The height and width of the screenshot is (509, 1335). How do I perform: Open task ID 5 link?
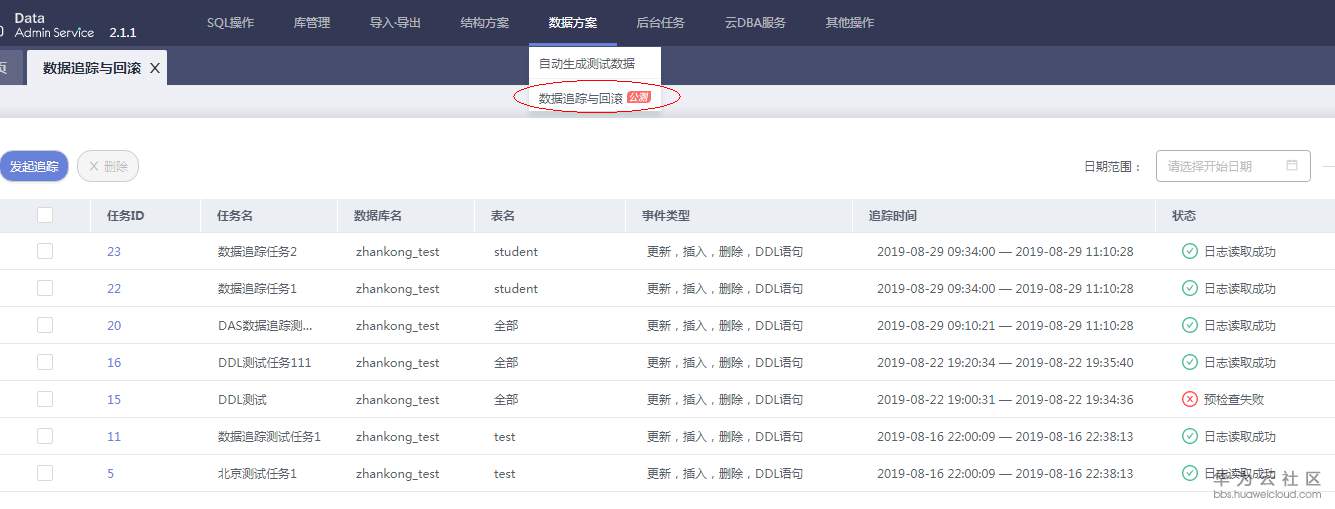111,474
